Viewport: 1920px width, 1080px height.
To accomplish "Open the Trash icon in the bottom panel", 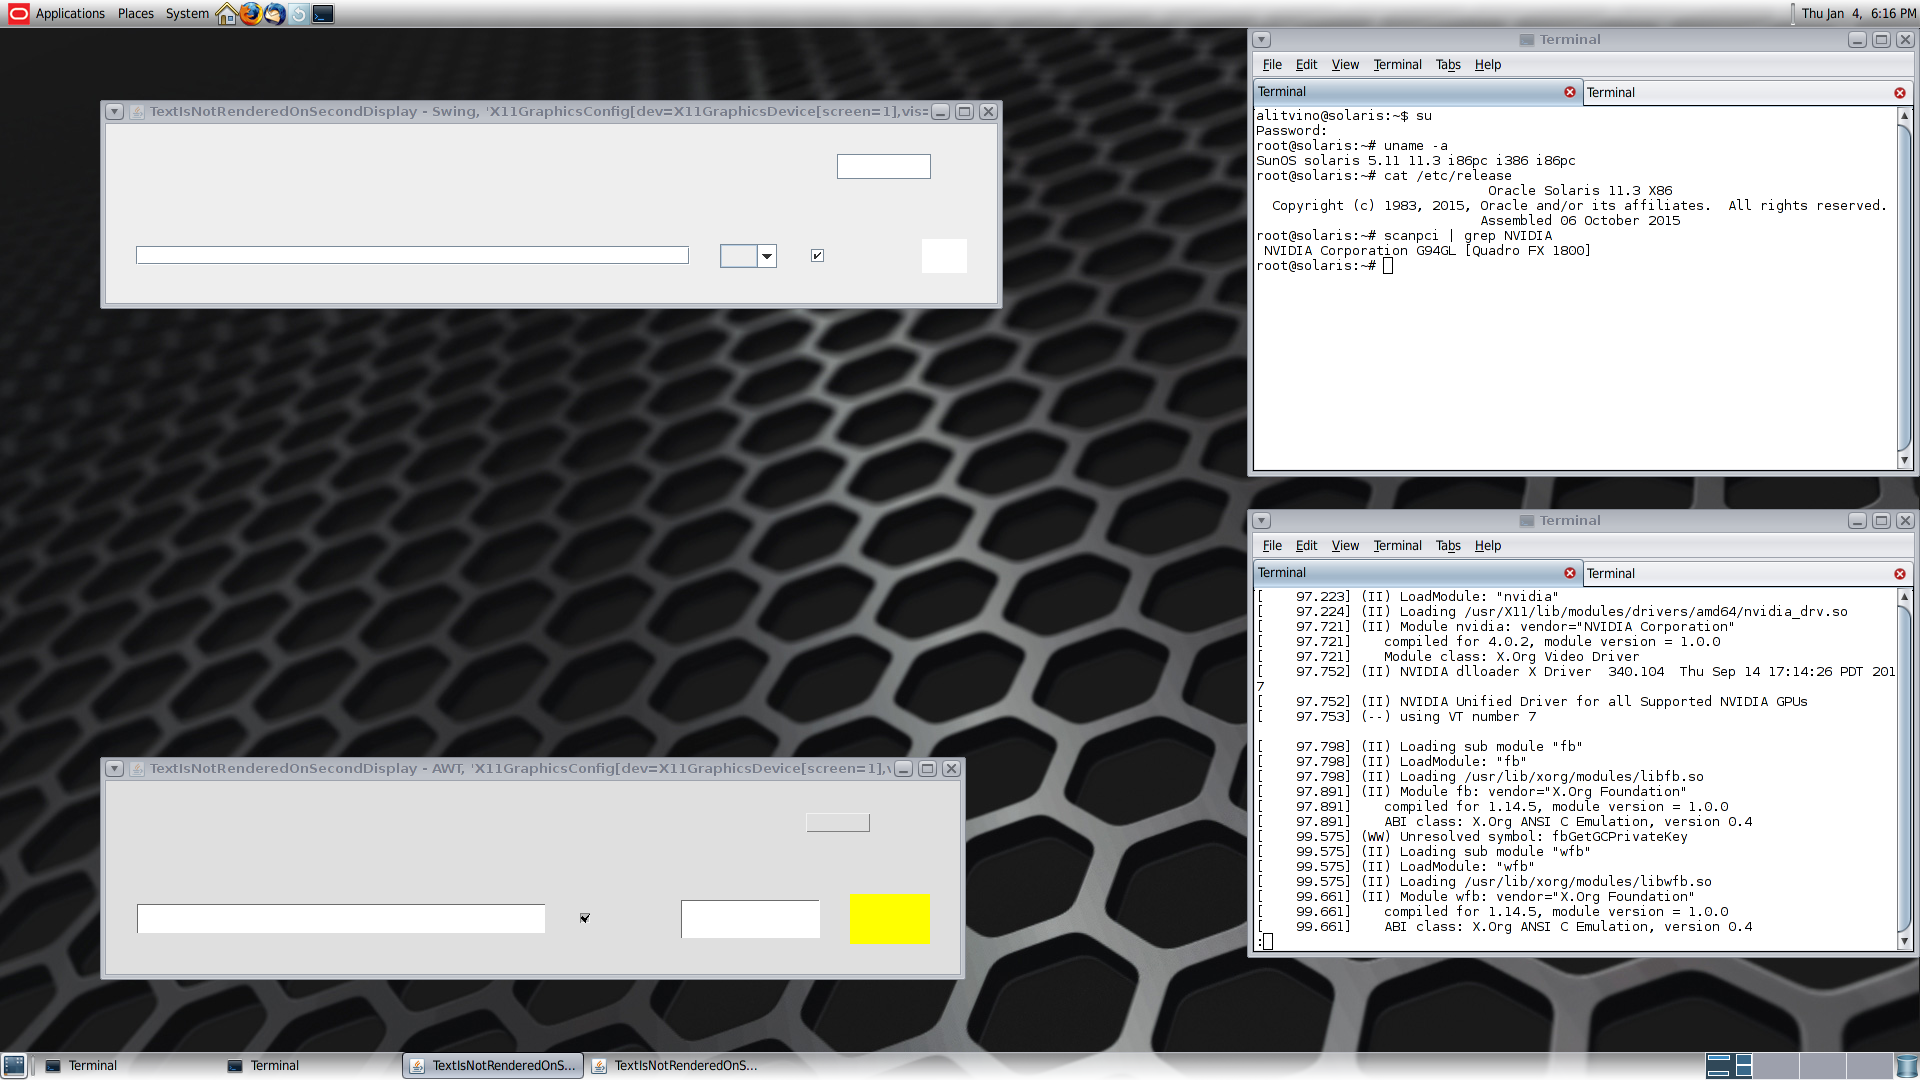I will [x=1907, y=1065].
